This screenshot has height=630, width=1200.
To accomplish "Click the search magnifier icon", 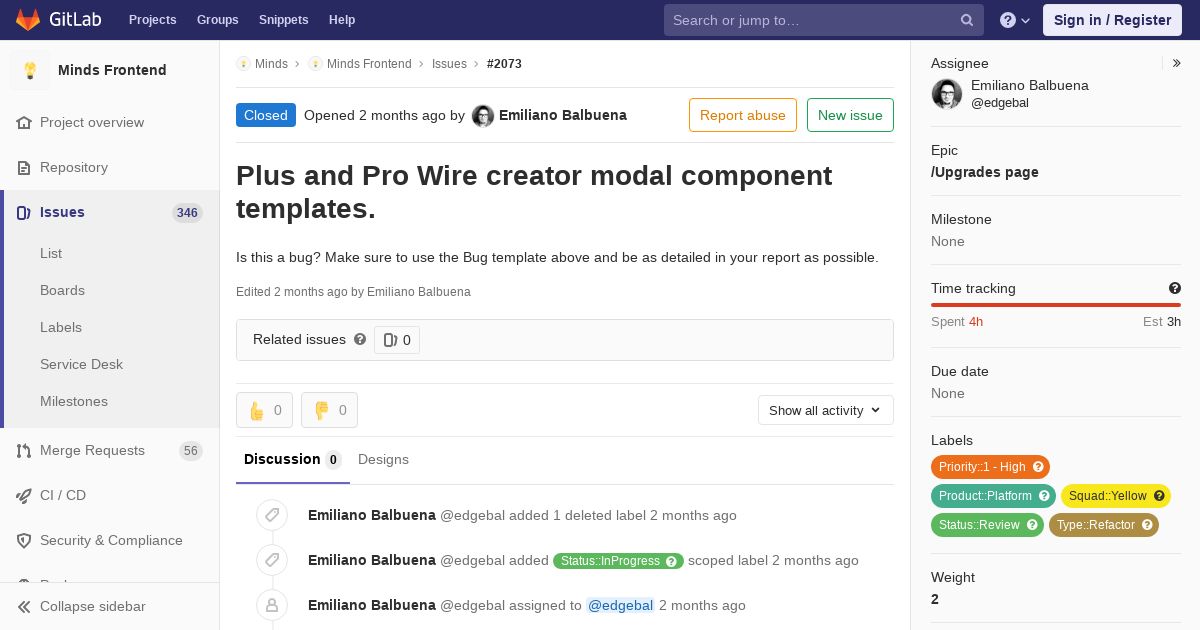I will pos(967,20).
